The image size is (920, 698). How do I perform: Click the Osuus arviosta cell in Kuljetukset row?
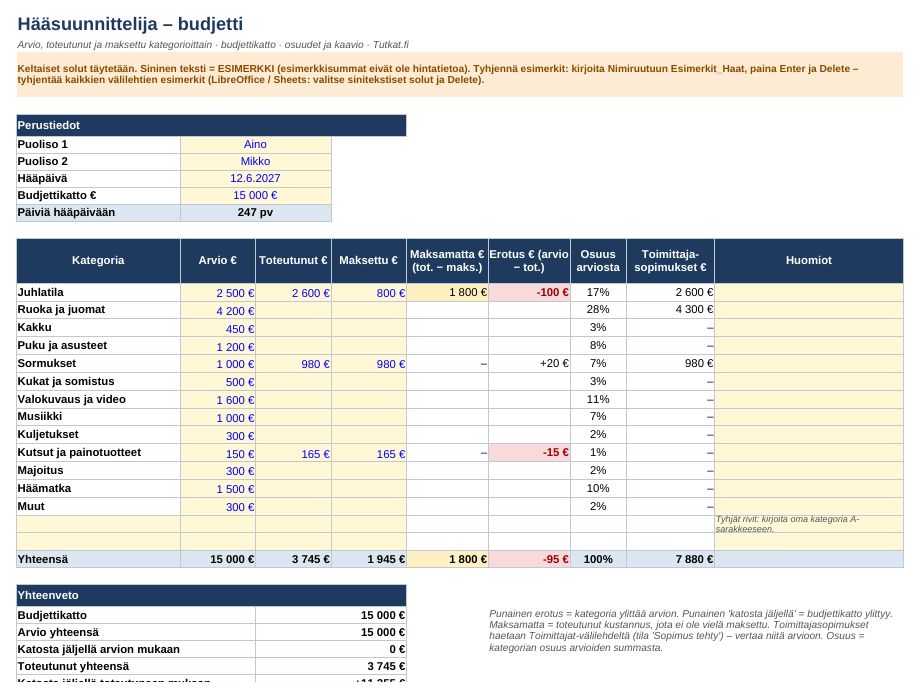tap(598, 435)
